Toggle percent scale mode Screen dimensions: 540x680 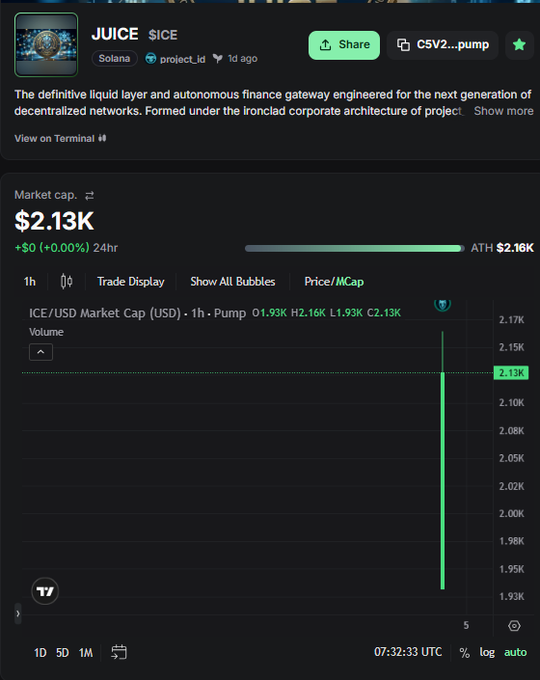(465, 653)
